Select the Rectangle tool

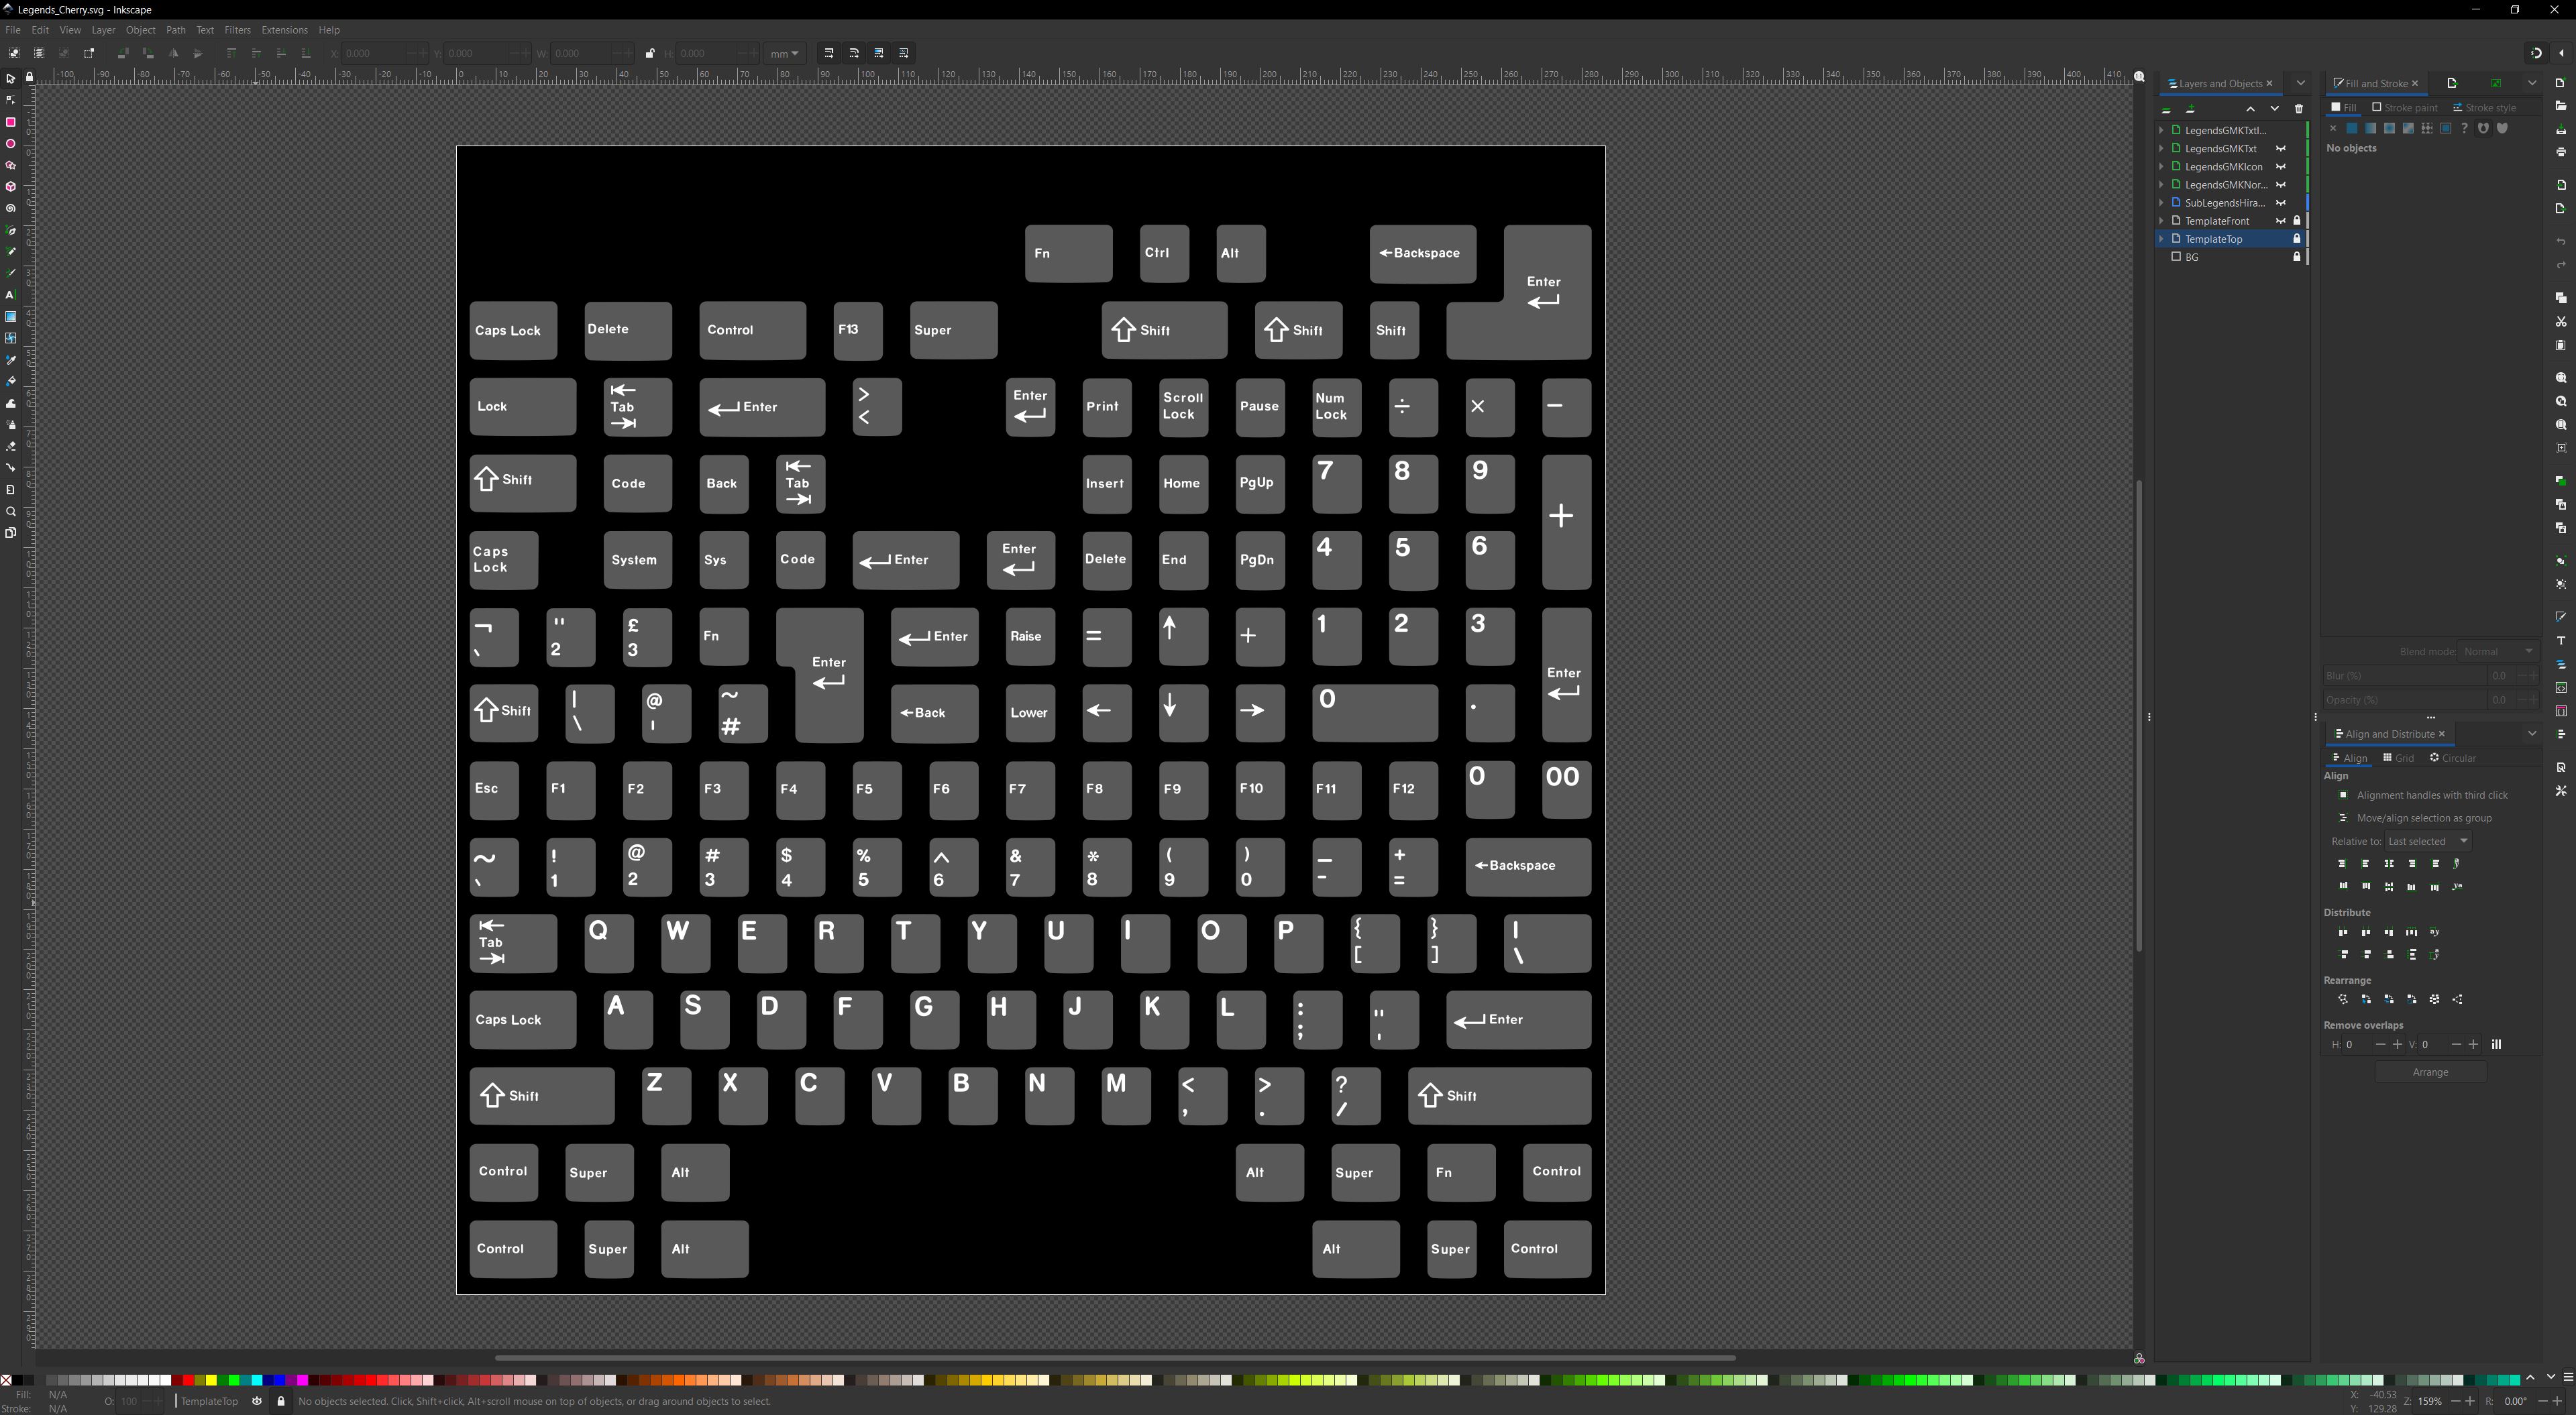(11, 122)
